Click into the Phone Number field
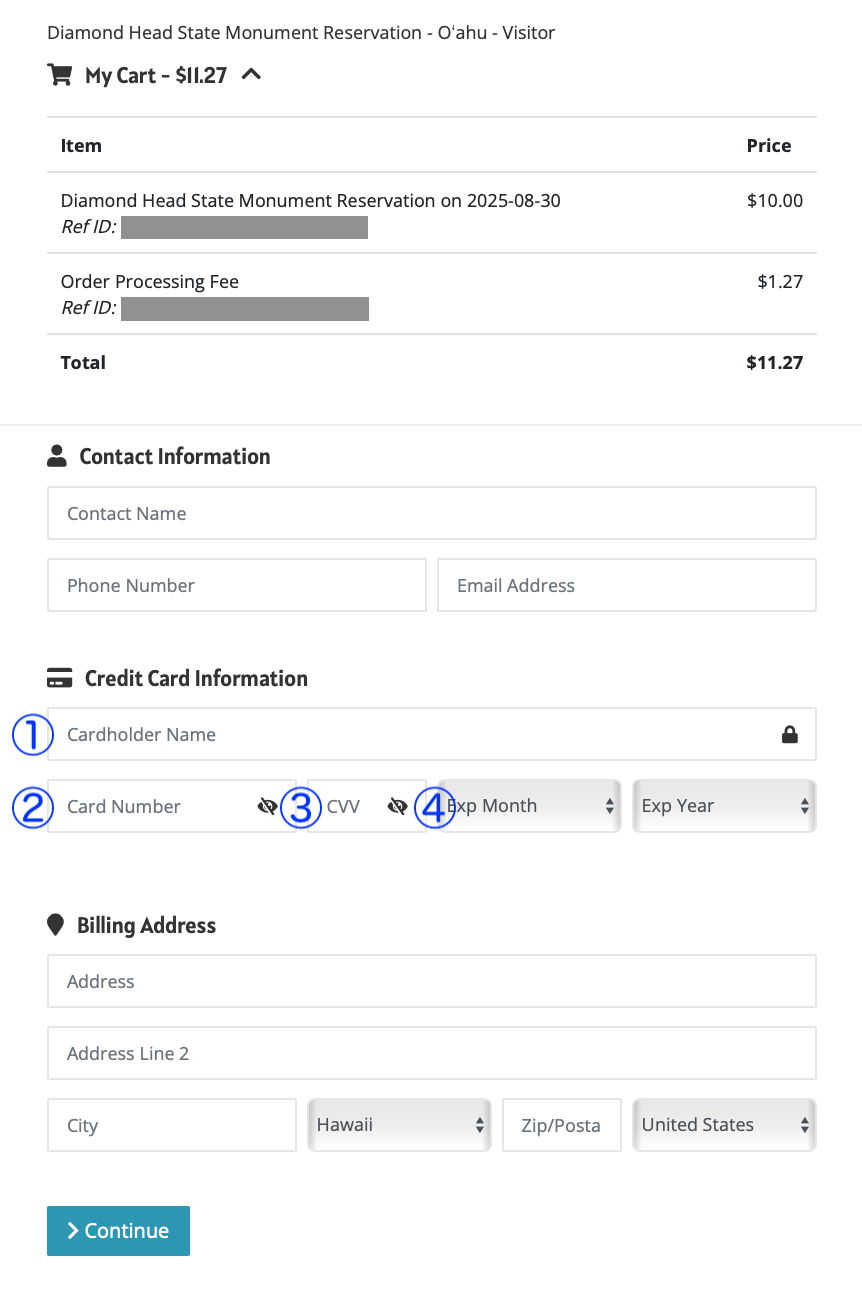The image size is (862, 1291). point(236,586)
